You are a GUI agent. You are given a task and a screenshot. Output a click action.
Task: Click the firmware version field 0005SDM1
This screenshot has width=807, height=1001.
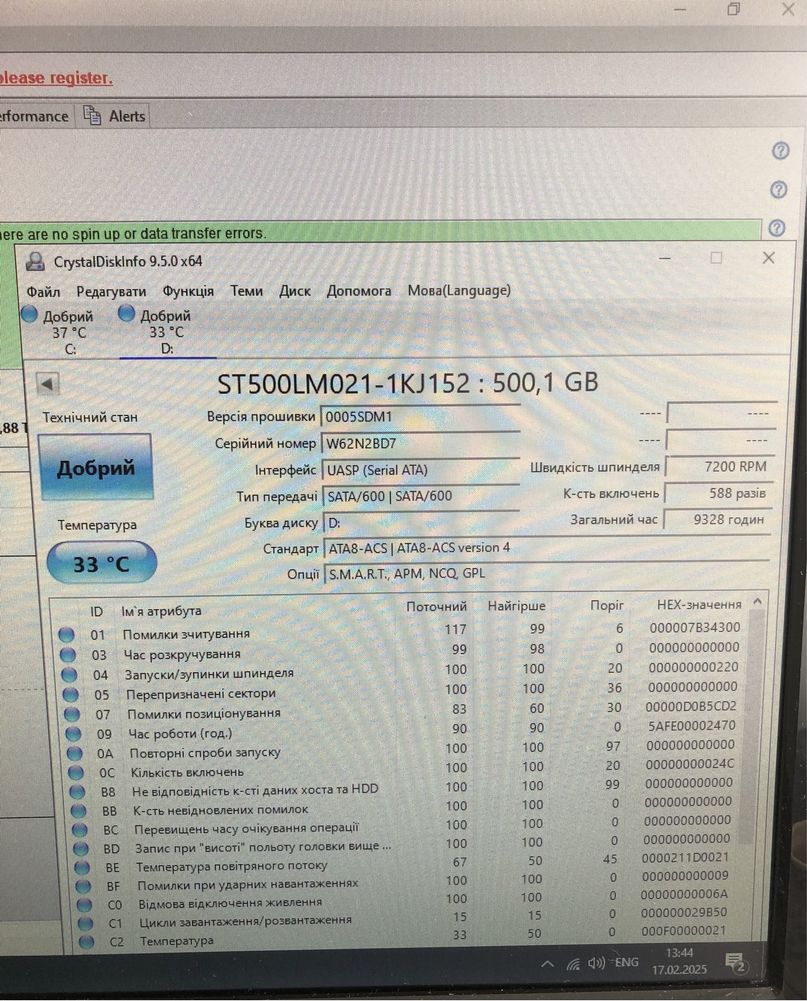click(x=419, y=417)
